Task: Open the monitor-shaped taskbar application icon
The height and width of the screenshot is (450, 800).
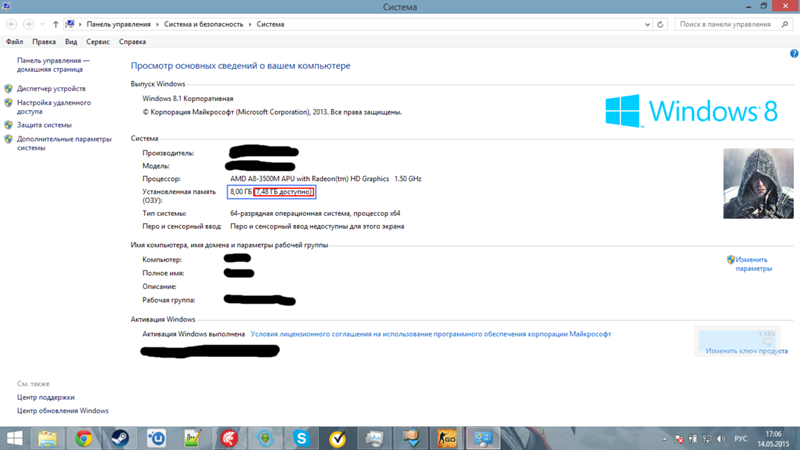Action: pyautogui.click(x=374, y=438)
